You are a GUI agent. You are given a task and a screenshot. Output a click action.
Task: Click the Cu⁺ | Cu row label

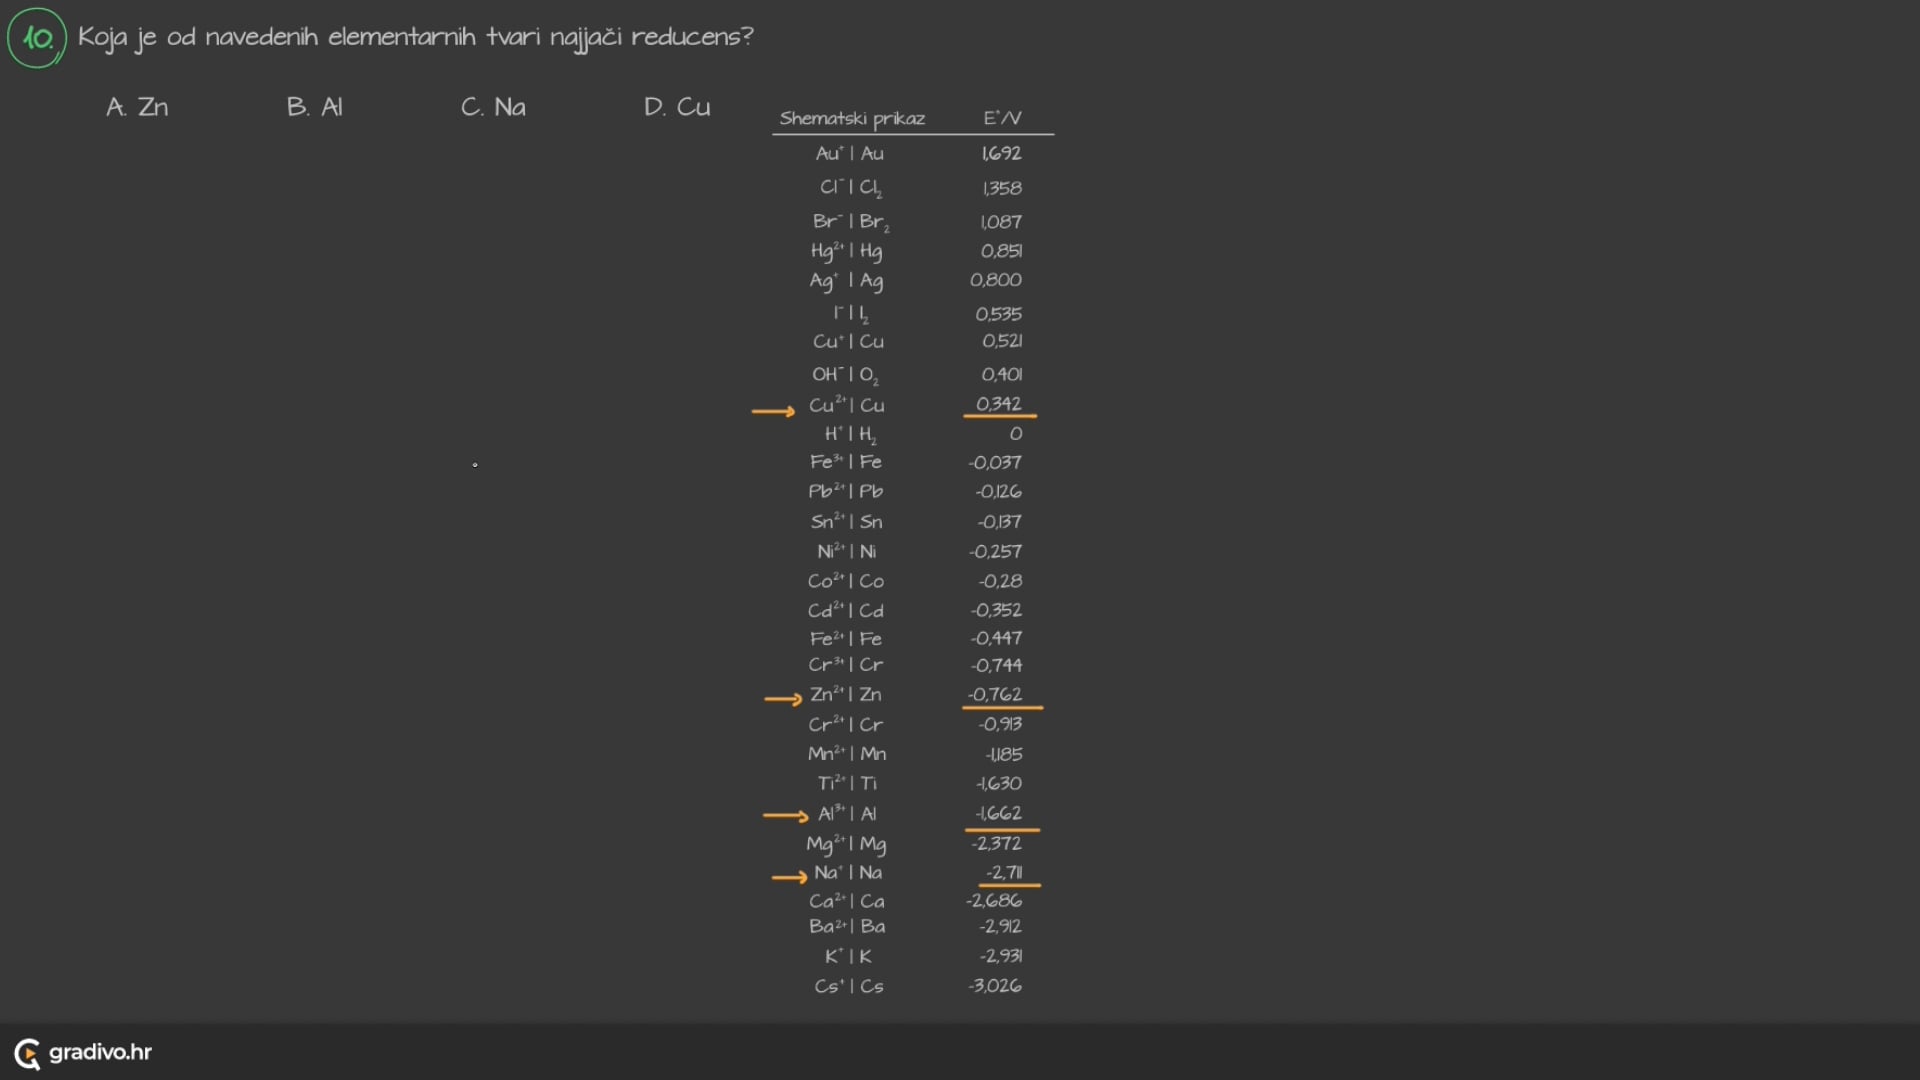[848, 342]
